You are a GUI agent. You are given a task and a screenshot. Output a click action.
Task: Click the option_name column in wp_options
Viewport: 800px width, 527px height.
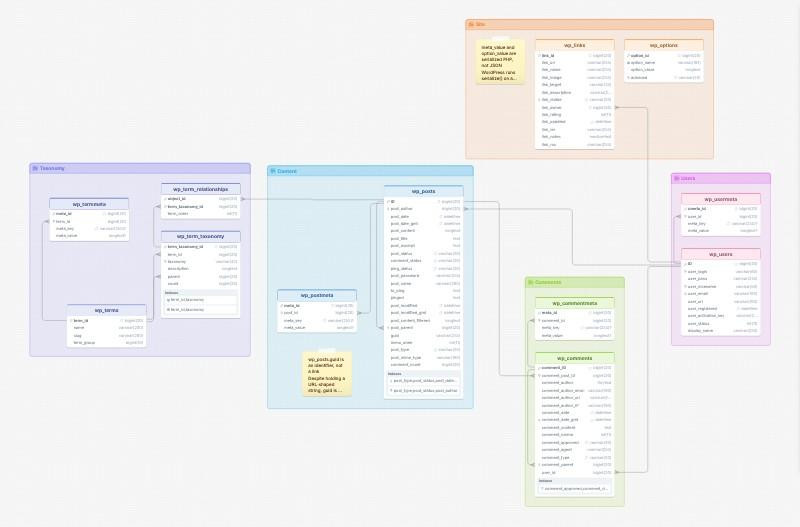(x=664, y=63)
